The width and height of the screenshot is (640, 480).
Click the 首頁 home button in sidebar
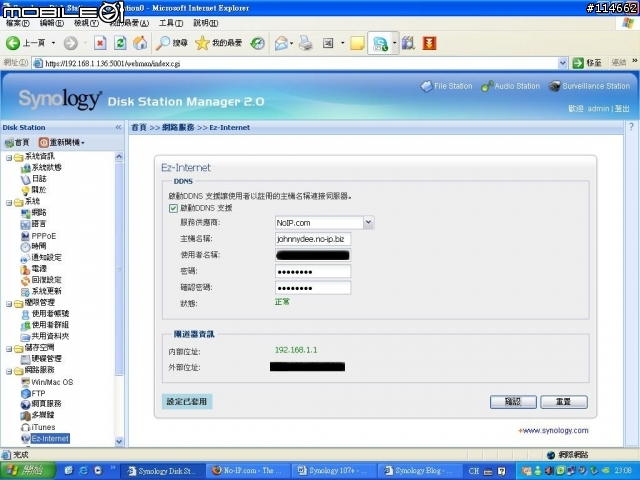[17, 142]
